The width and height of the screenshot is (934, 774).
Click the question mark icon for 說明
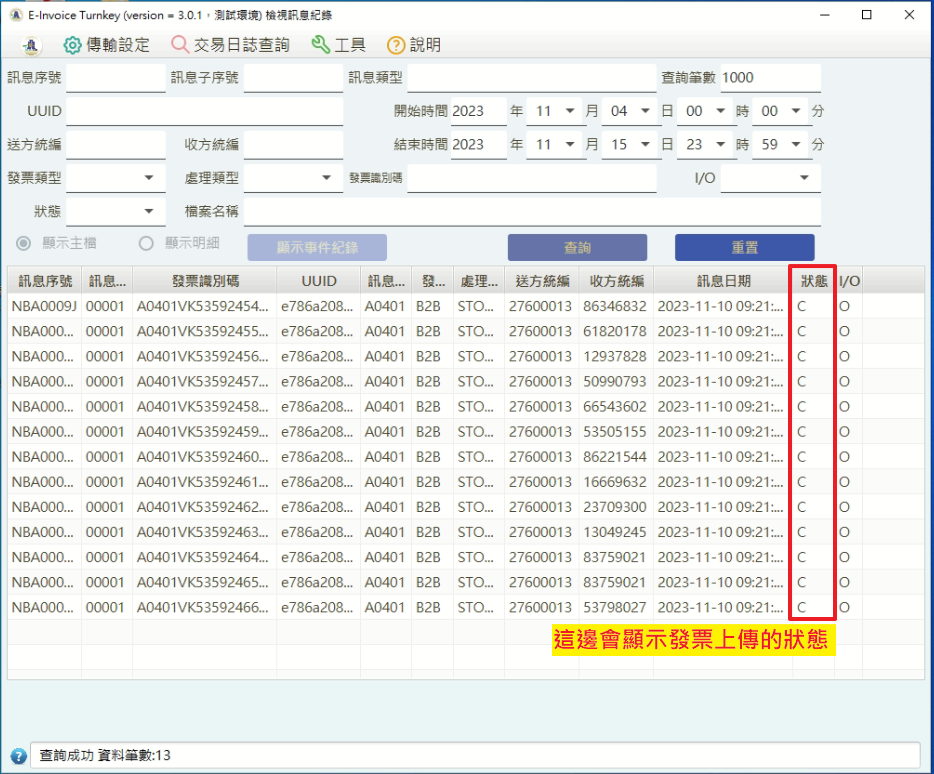coord(396,45)
